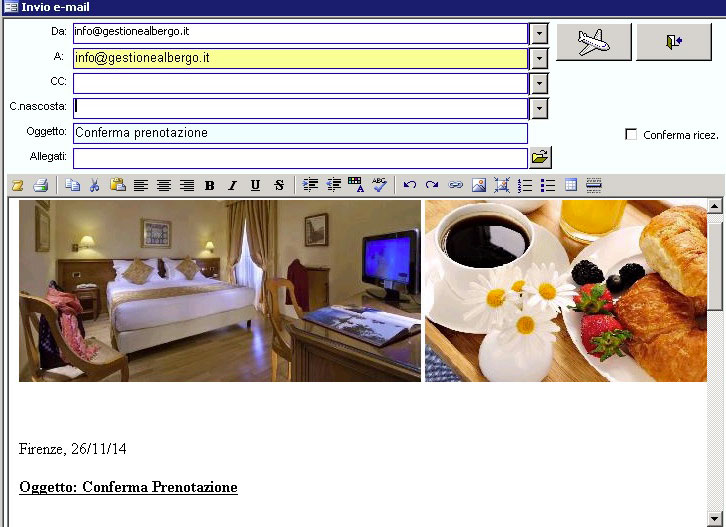Open the font color palette
The width and height of the screenshot is (726, 527).
click(x=356, y=185)
